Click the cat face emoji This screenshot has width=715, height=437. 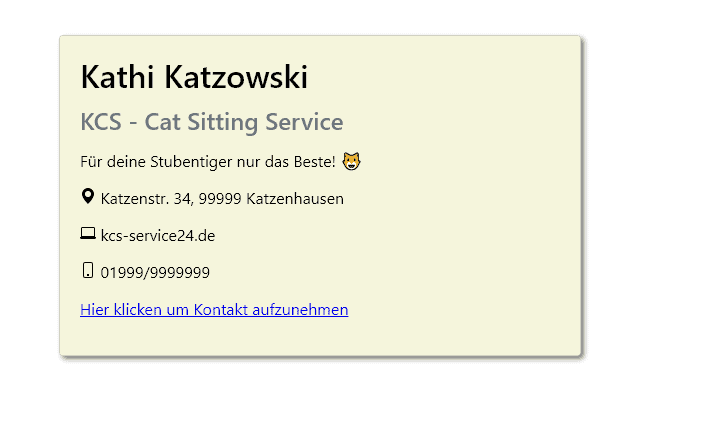tap(351, 161)
